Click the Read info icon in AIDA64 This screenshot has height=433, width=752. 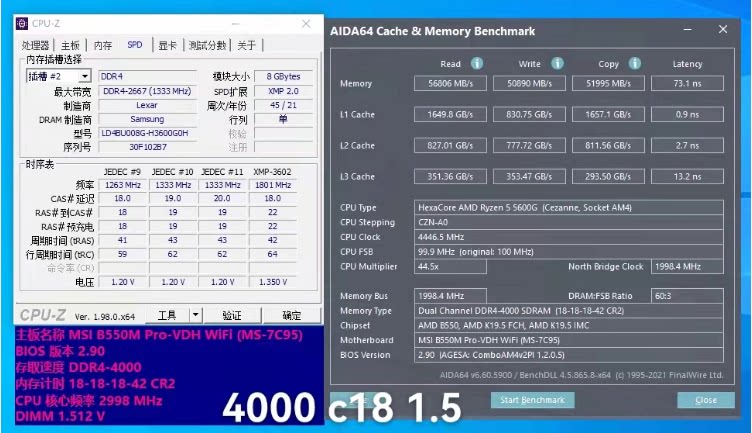(x=476, y=63)
